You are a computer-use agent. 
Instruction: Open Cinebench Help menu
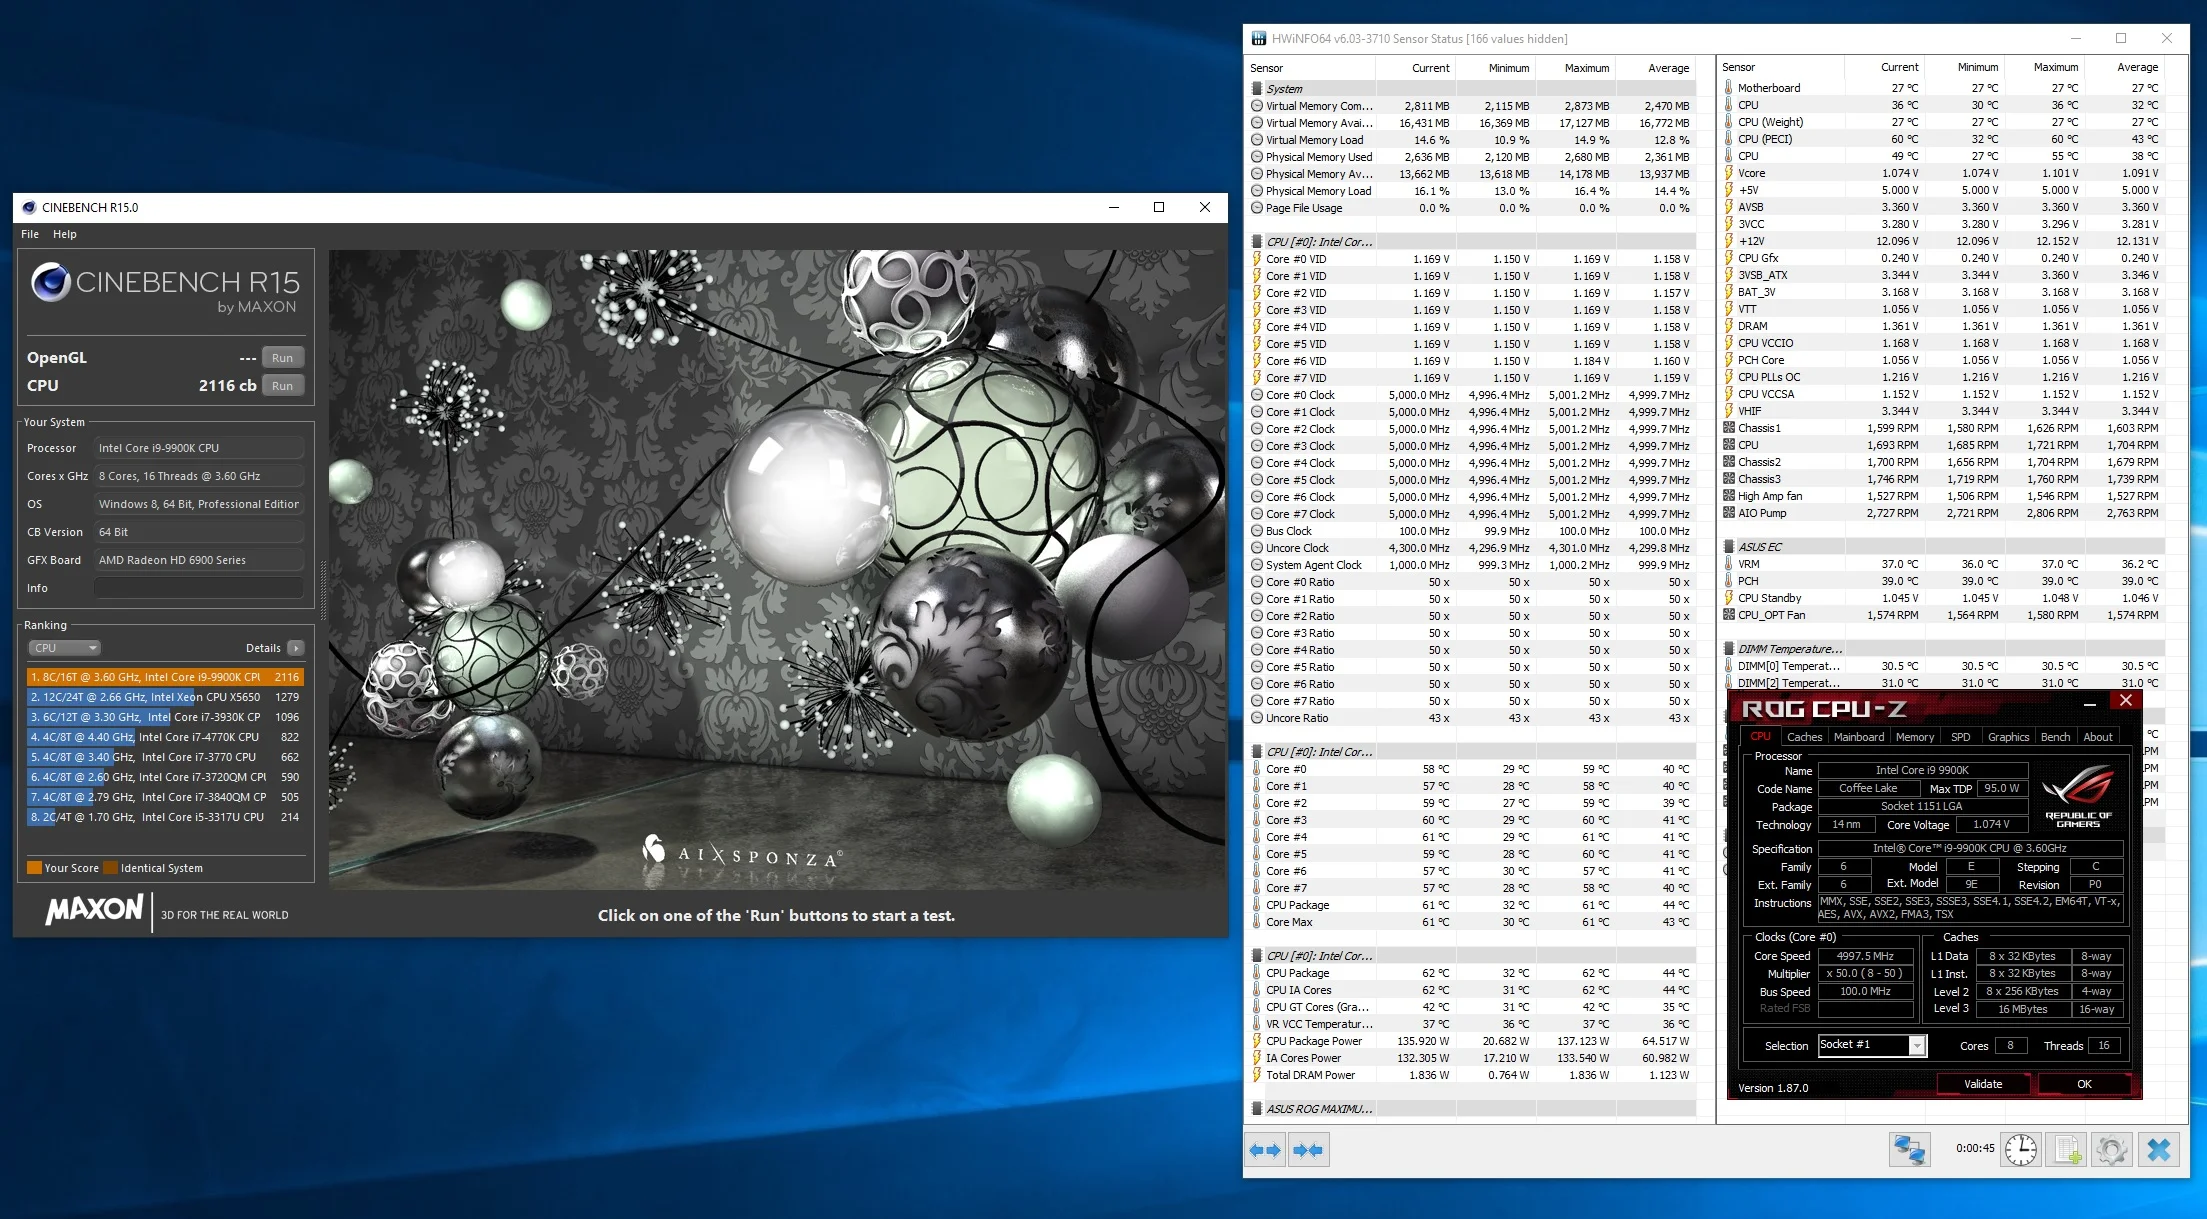[65, 234]
